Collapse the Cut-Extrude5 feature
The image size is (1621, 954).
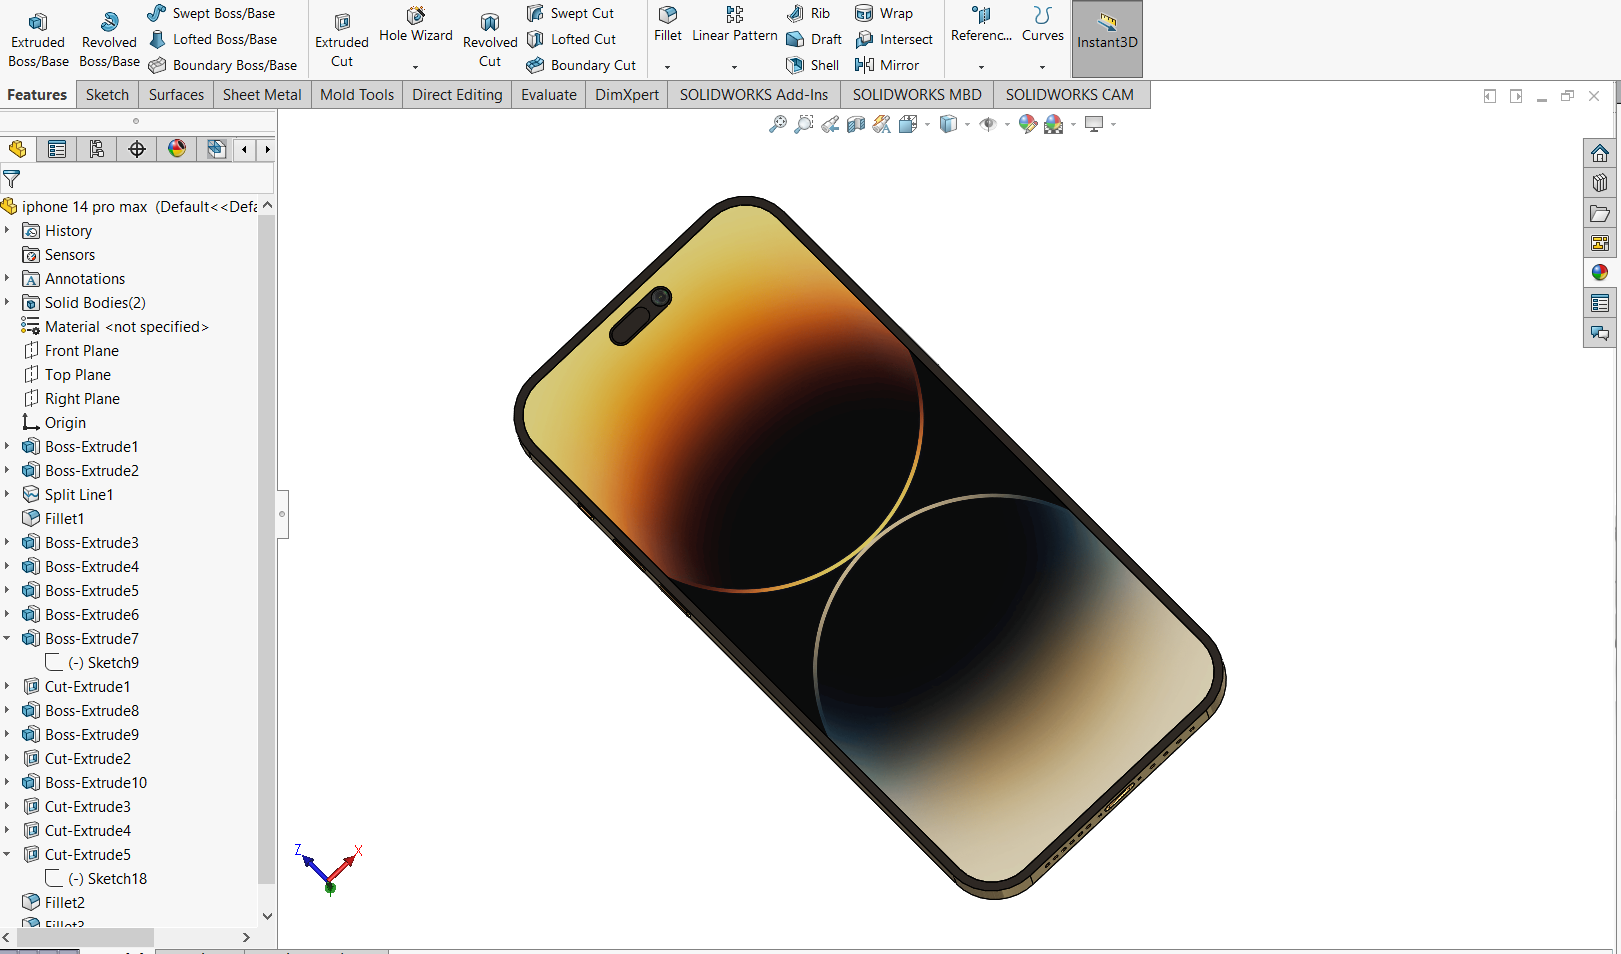[x=7, y=854]
